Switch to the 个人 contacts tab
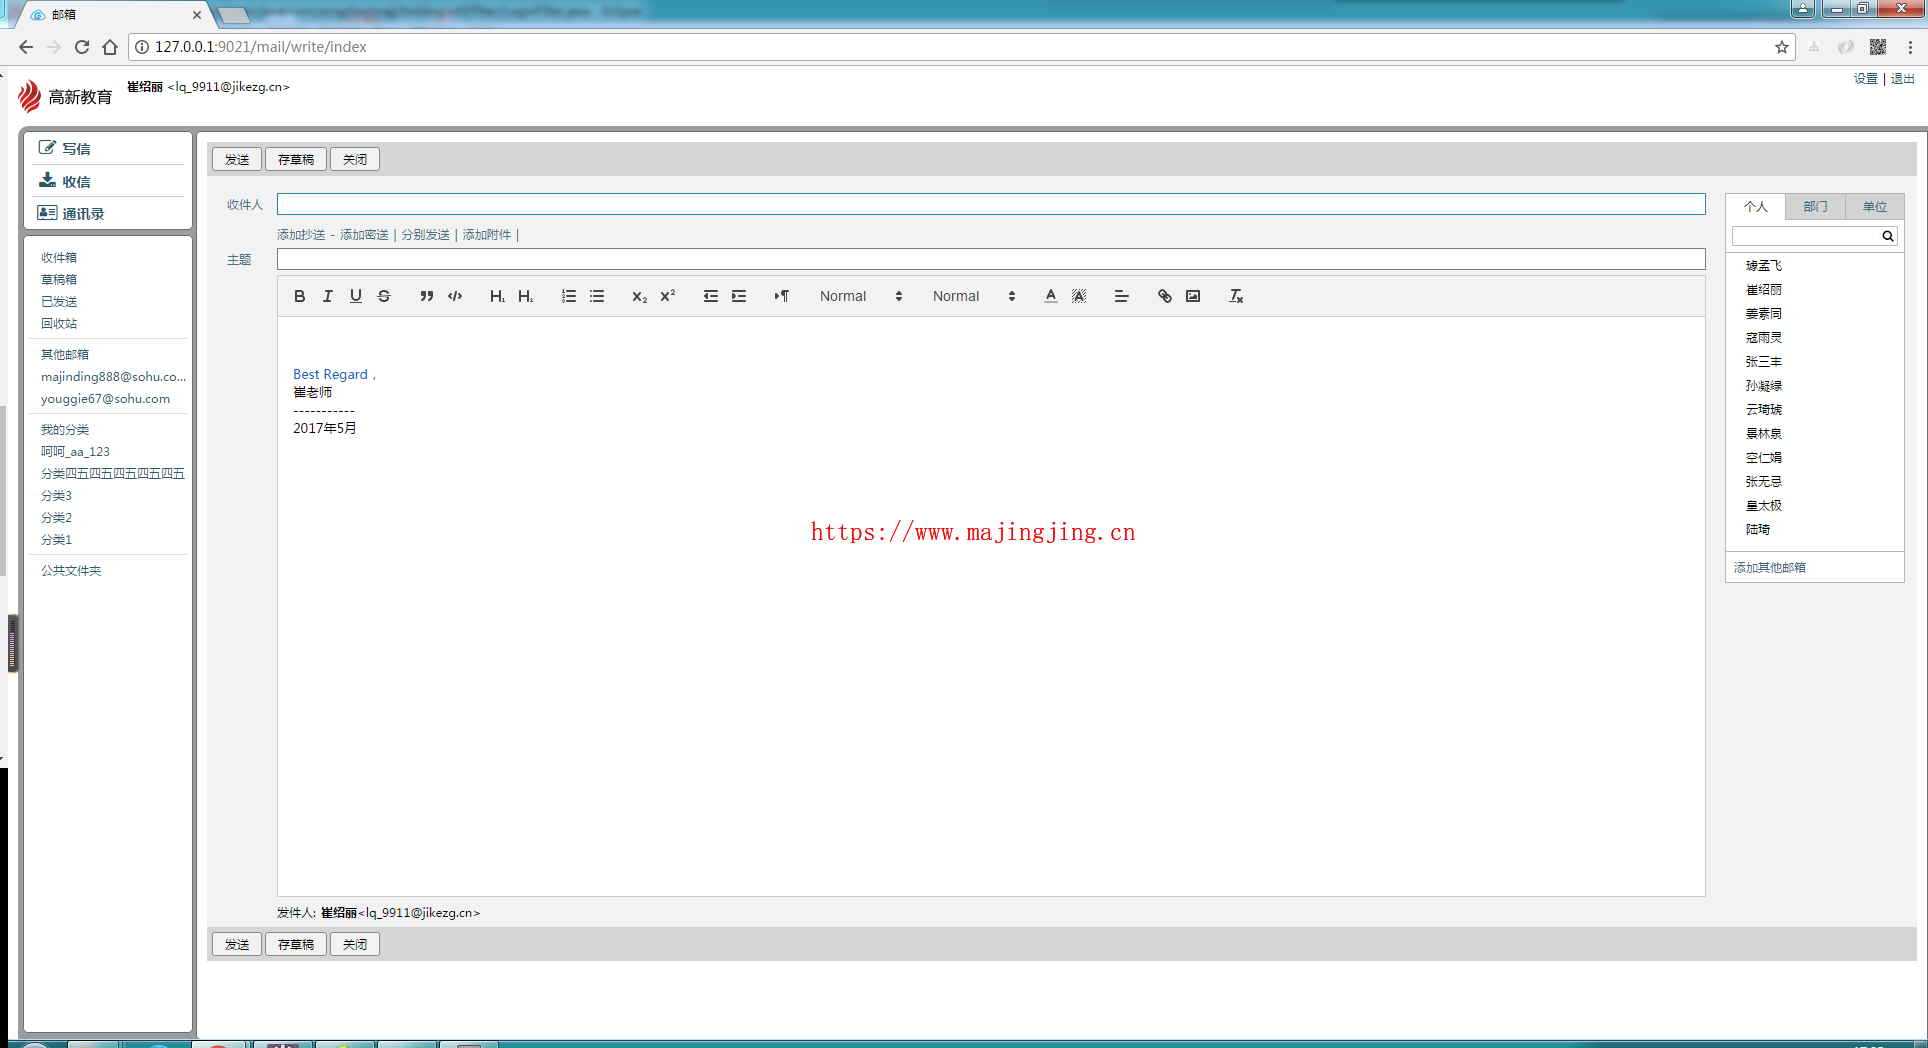 click(x=1756, y=207)
